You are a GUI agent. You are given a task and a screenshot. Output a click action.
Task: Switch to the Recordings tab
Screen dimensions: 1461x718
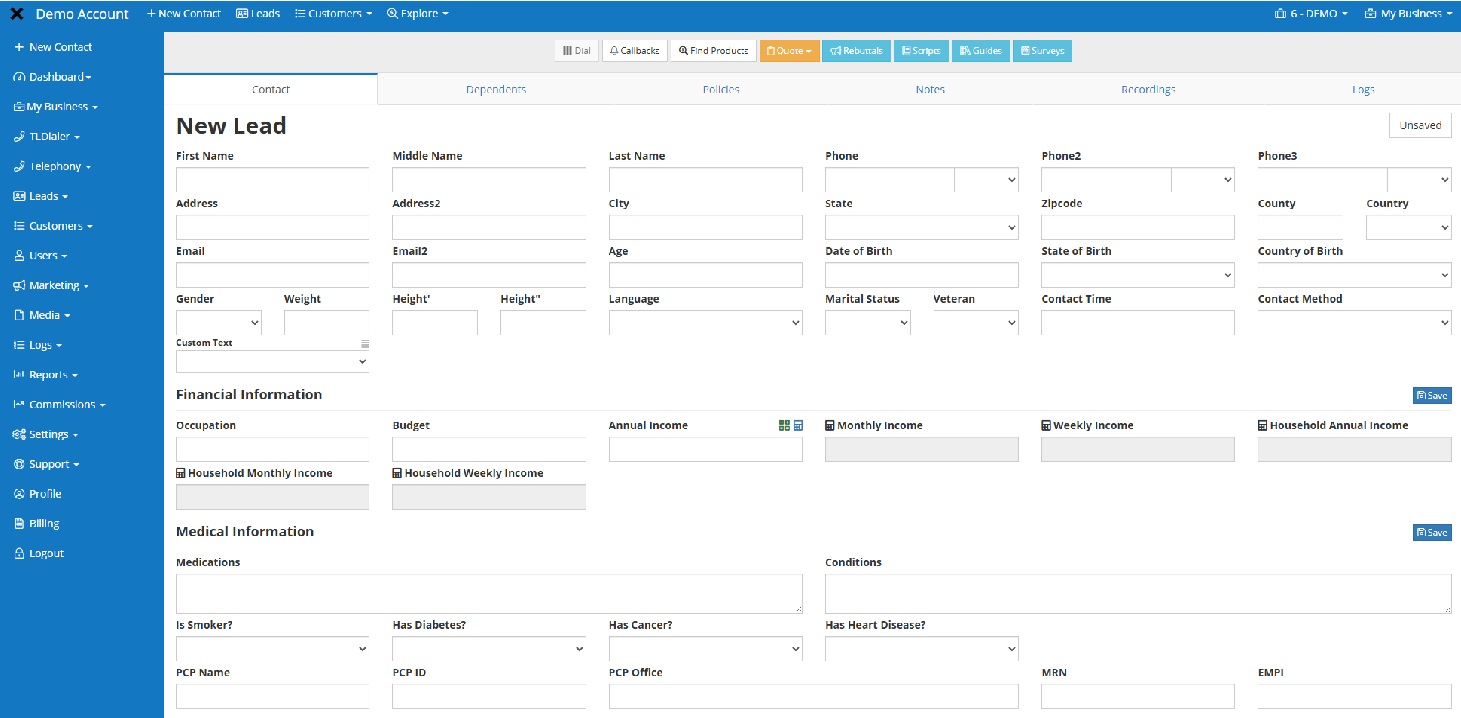click(1148, 89)
